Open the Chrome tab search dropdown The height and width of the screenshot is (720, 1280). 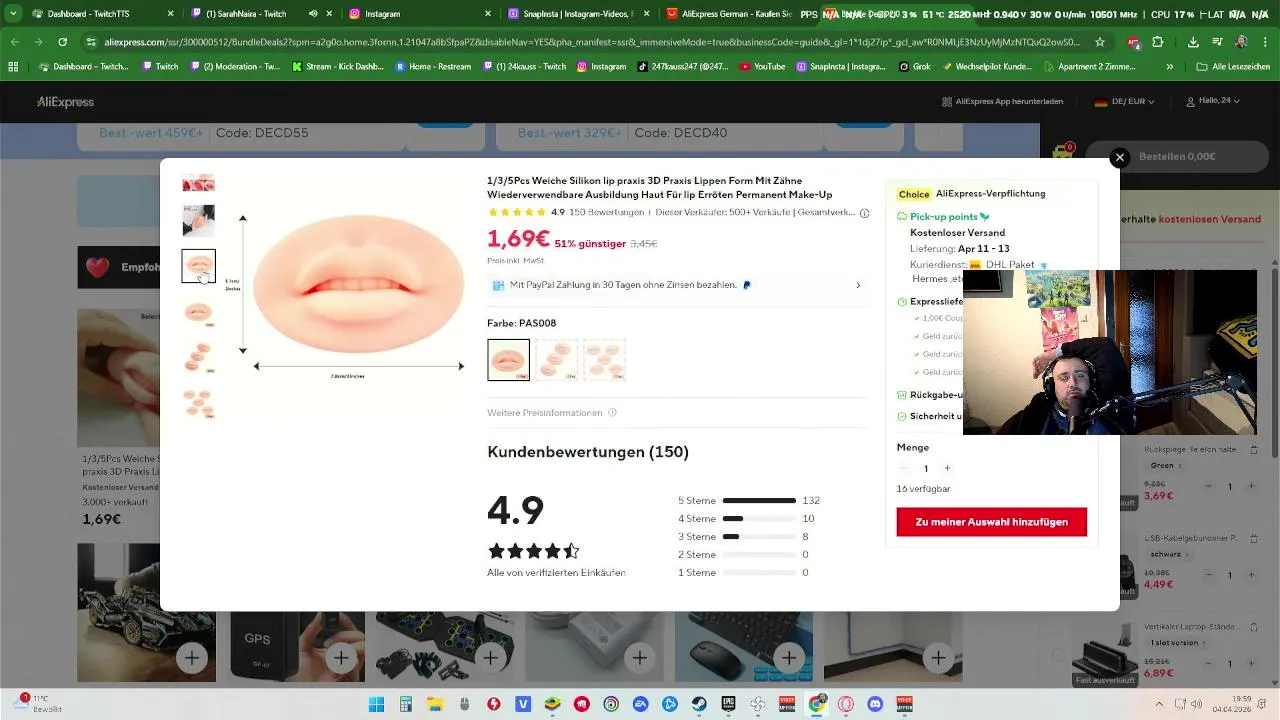point(13,14)
